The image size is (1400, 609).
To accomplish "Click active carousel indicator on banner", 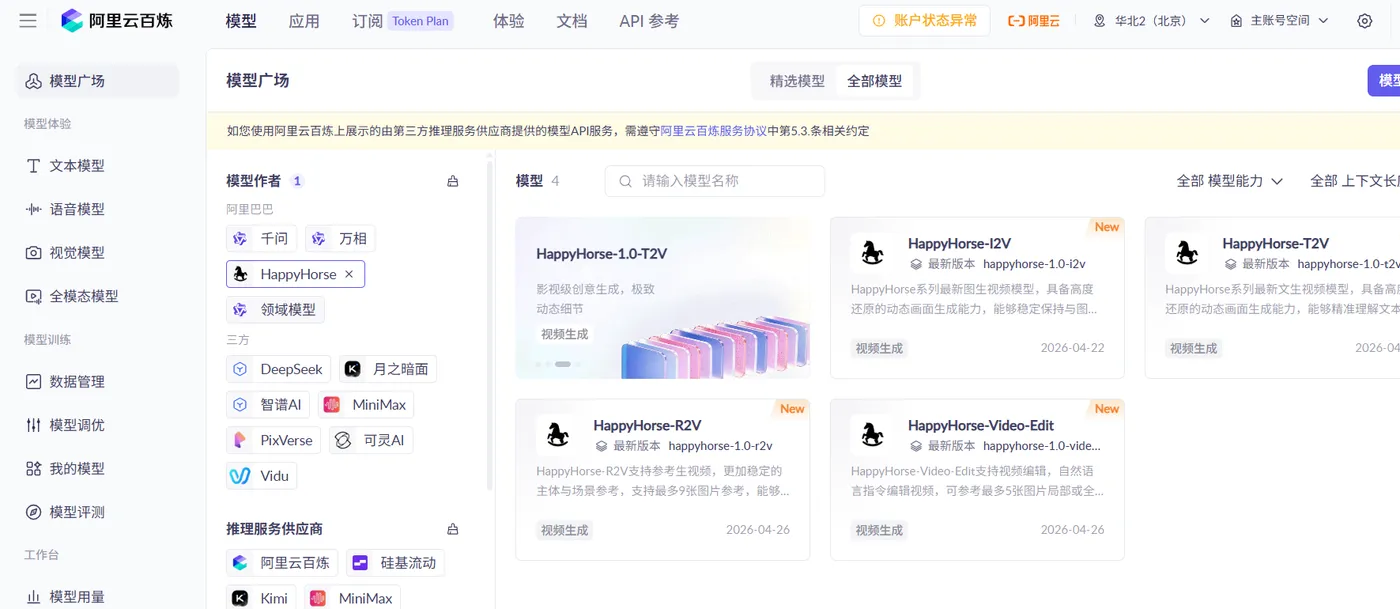I will (x=563, y=364).
